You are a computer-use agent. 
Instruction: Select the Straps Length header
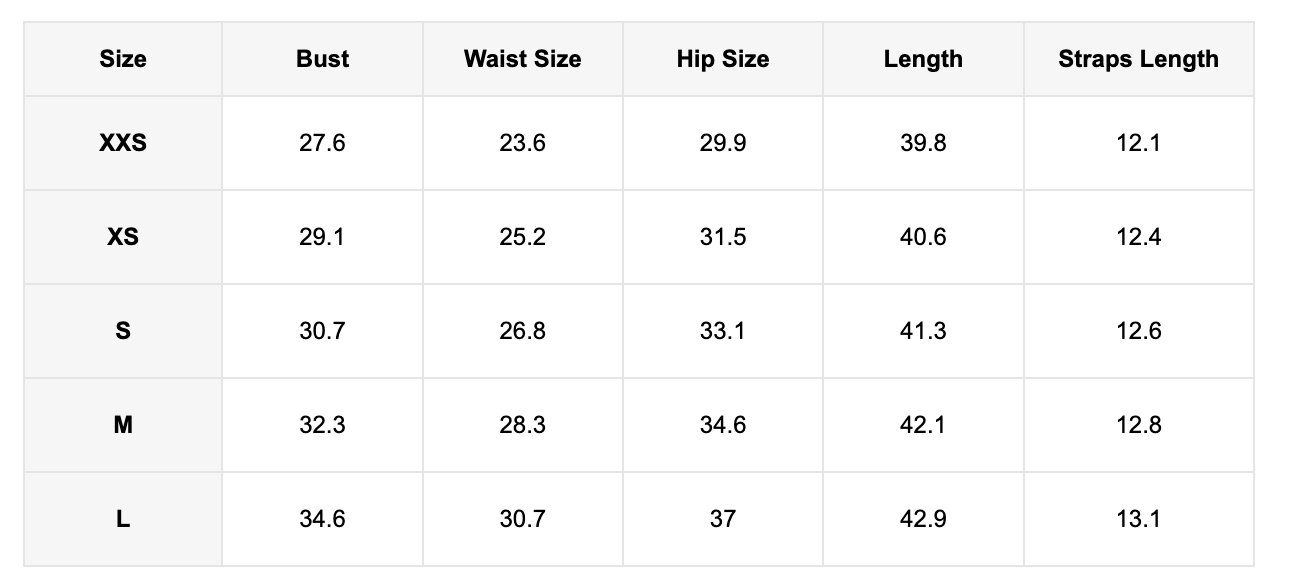coord(1139,59)
